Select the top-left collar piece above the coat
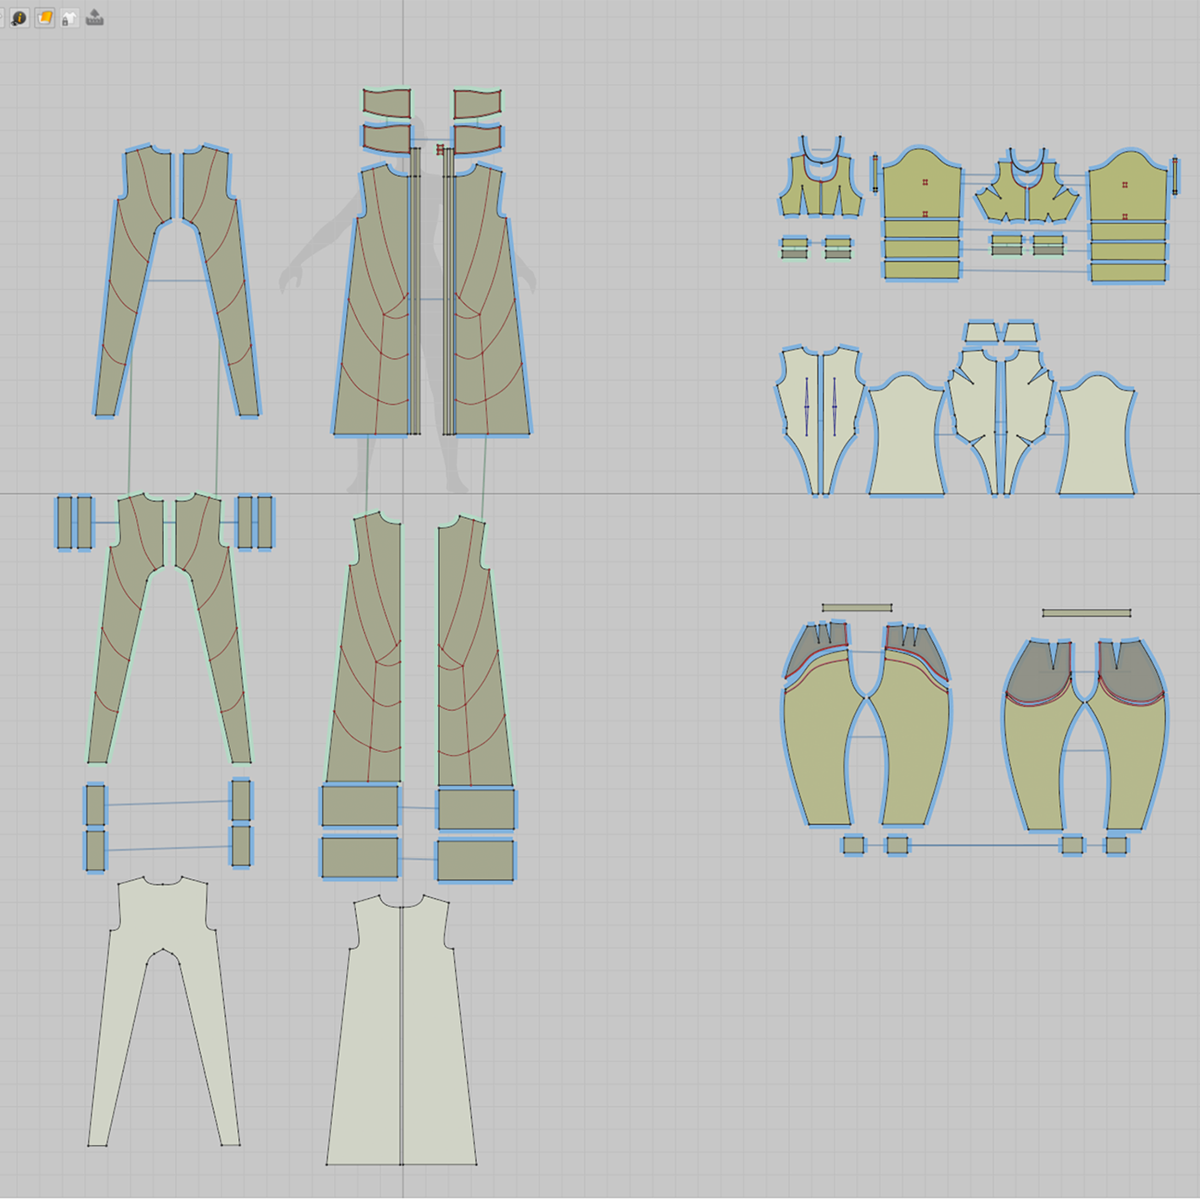This screenshot has height=1200, width=1200. tap(387, 102)
